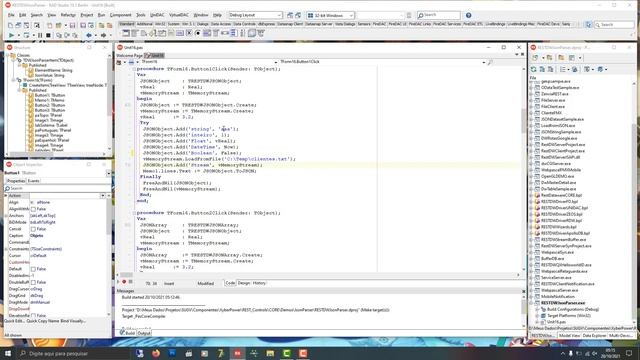Select FileServer.exe in the project list
Screen dimensions: 640x360
(x=553, y=100)
